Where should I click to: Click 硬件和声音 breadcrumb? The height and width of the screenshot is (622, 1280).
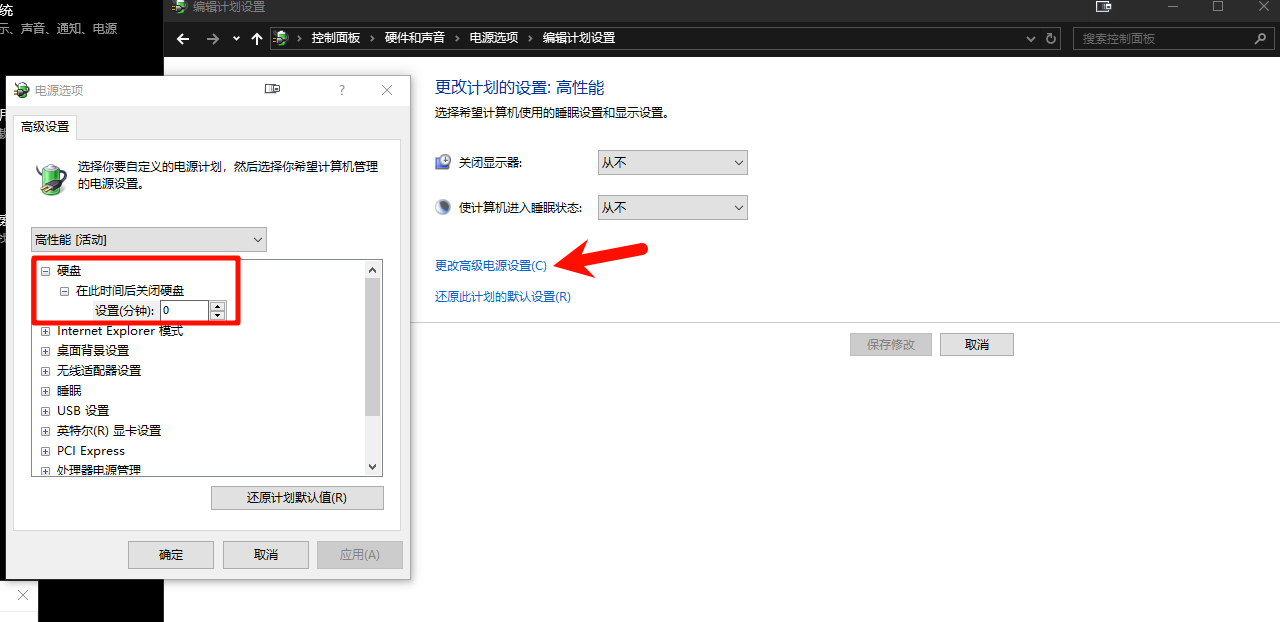tap(414, 38)
